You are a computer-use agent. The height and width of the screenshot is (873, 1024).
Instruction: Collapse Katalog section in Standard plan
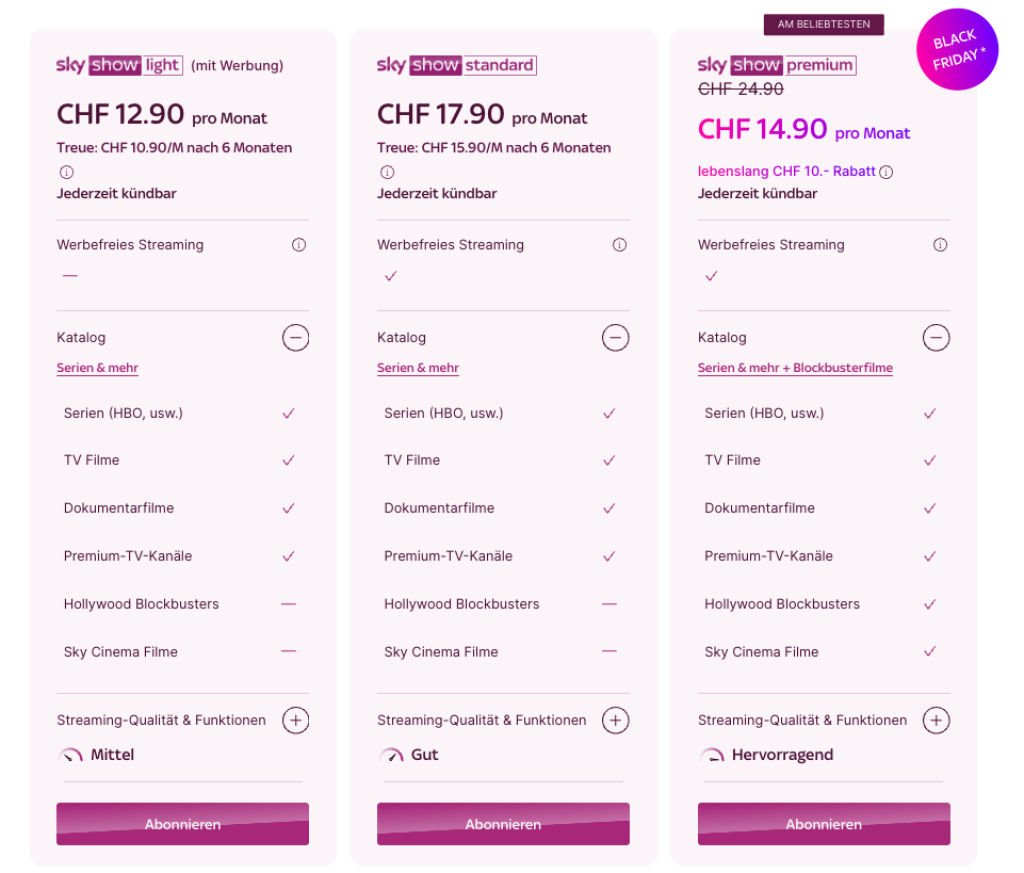pyautogui.click(x=616, y=338)
